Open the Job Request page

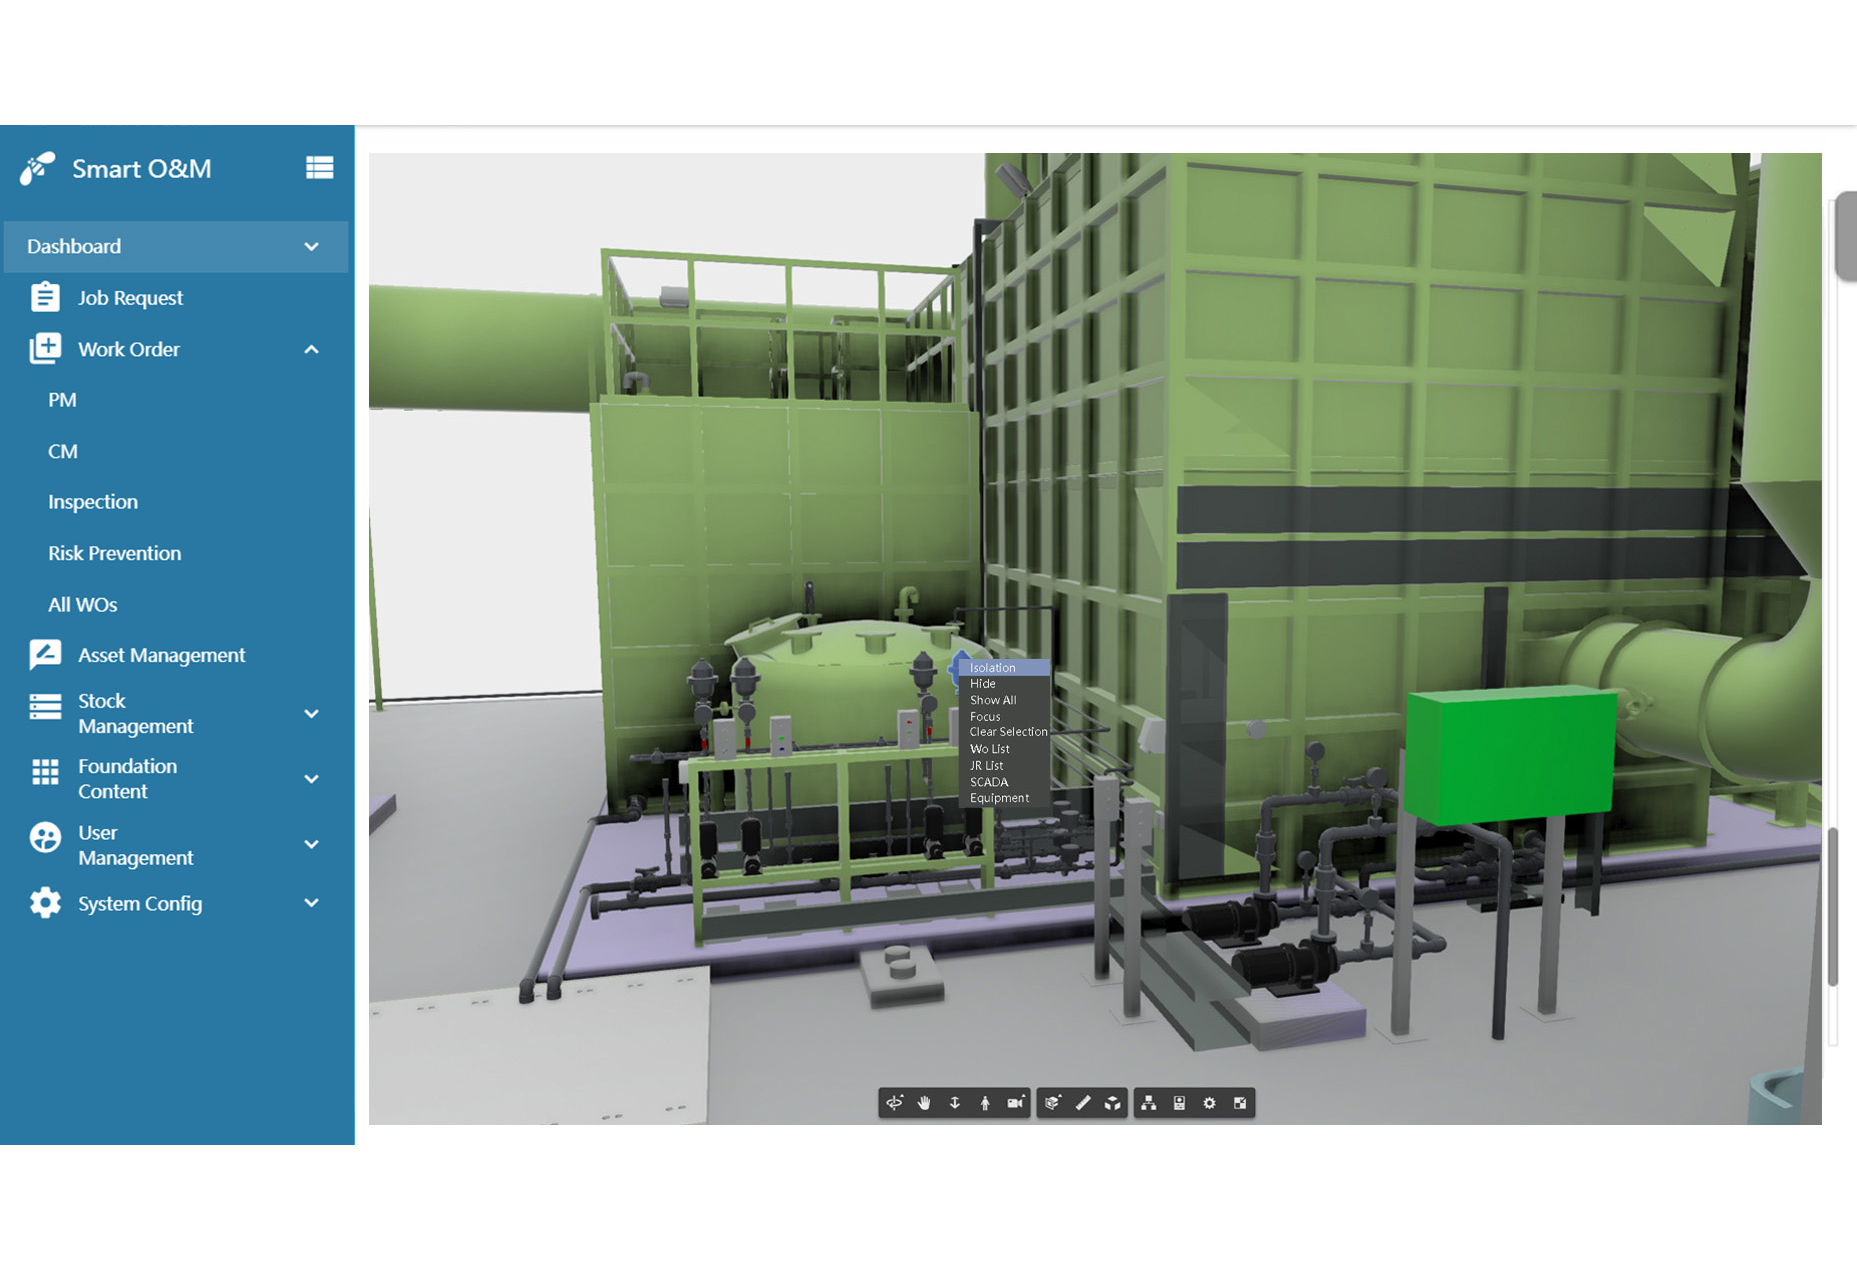click(130, 298)
